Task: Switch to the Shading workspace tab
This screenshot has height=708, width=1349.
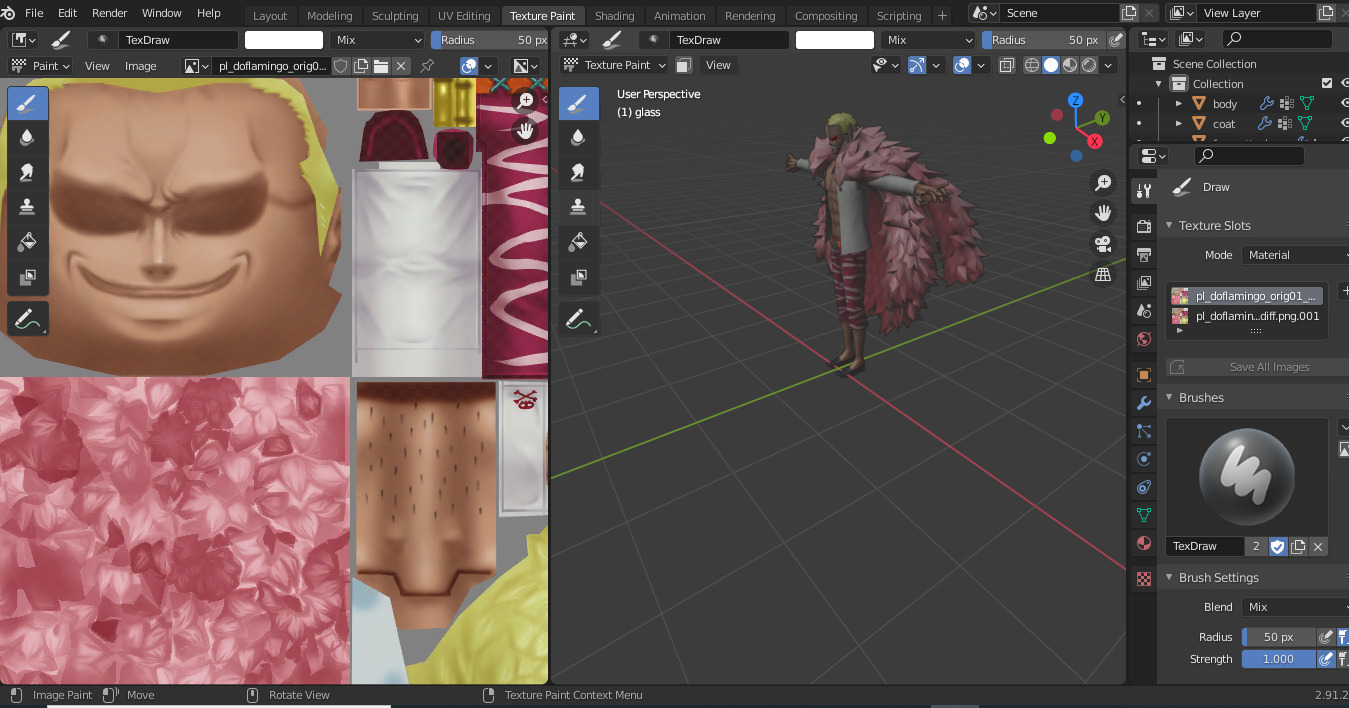Action: 614,15
